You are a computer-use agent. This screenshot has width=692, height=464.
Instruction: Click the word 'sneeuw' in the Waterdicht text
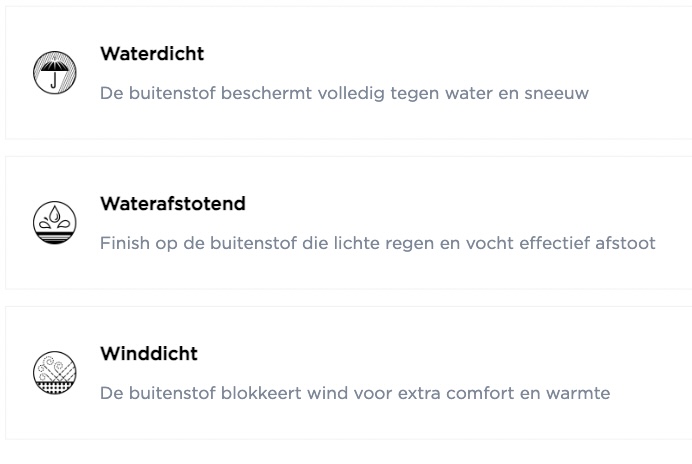pyautogui.click(x=559, y=94)
